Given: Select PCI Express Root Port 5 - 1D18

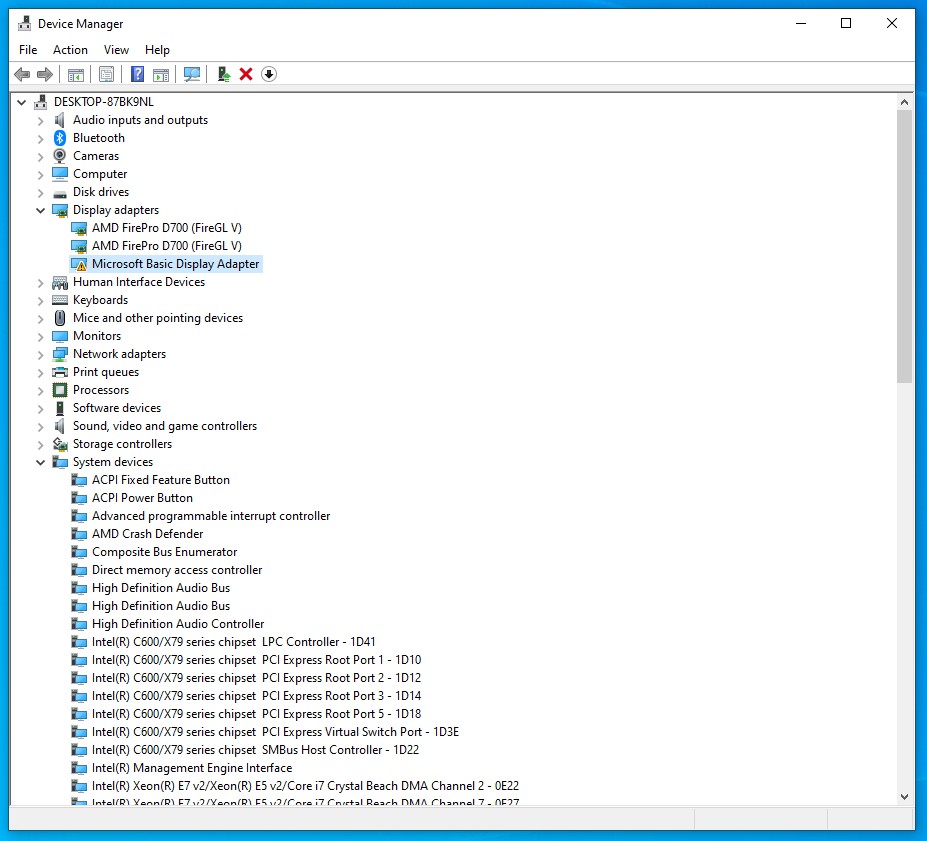Looking at the screenshot, I should pyautogui.click(x=257, y=714).
